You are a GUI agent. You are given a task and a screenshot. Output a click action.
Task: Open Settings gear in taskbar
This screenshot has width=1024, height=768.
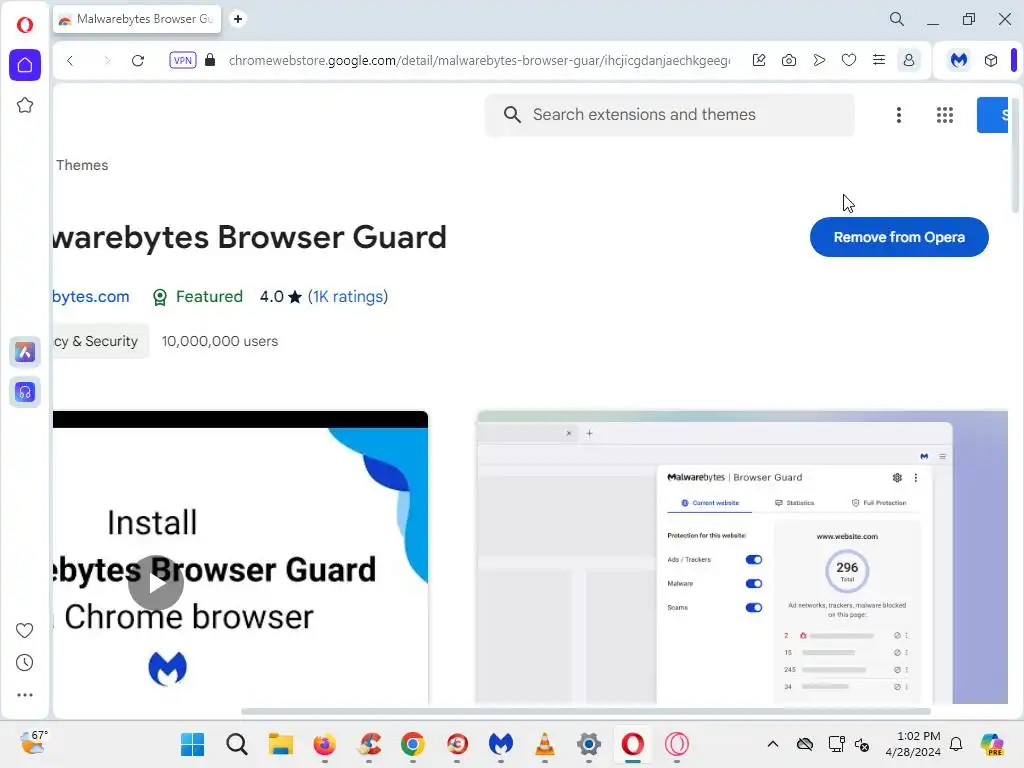coord(588,744)
